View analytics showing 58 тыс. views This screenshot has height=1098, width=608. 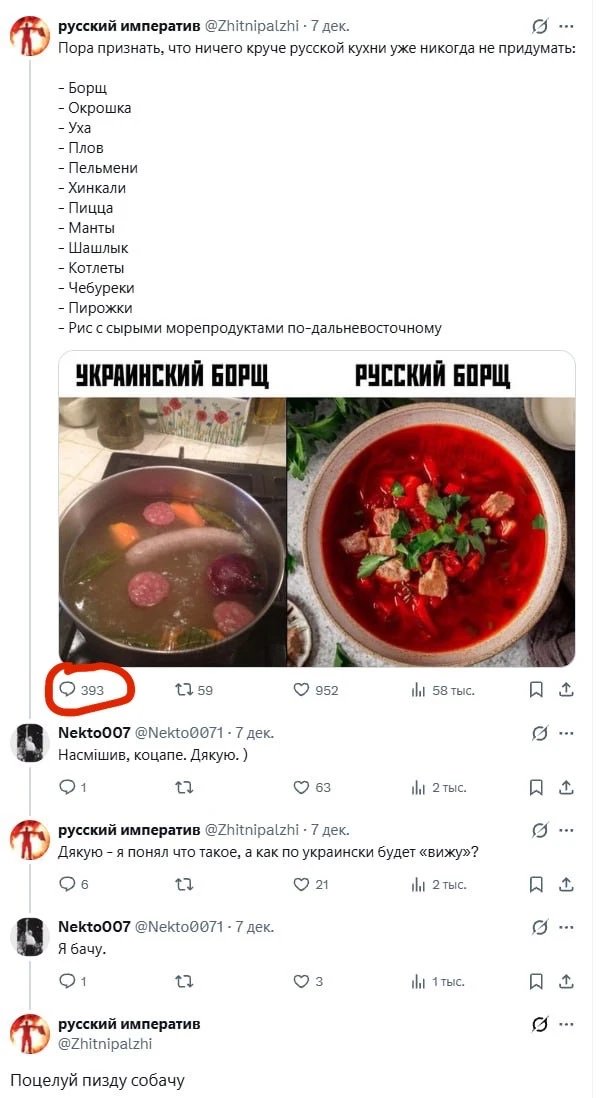[x=442, y=690]
